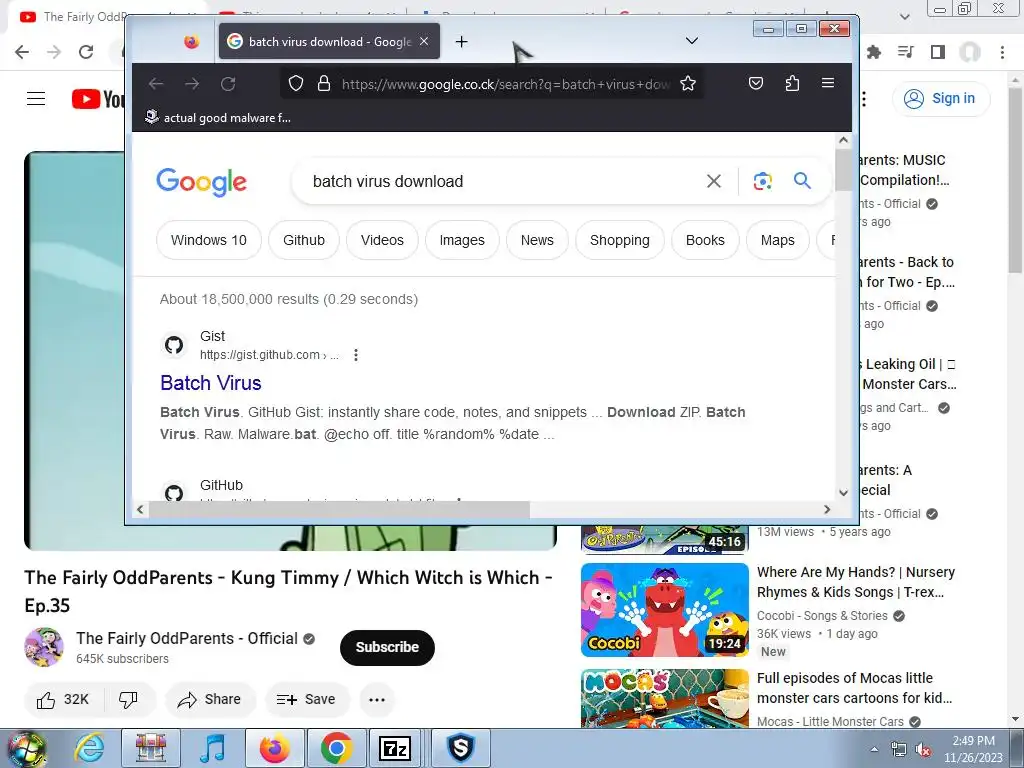Open Firefox extensions puzzle icon
Viewport: 1024px width, 768px height.
point(792,83)
